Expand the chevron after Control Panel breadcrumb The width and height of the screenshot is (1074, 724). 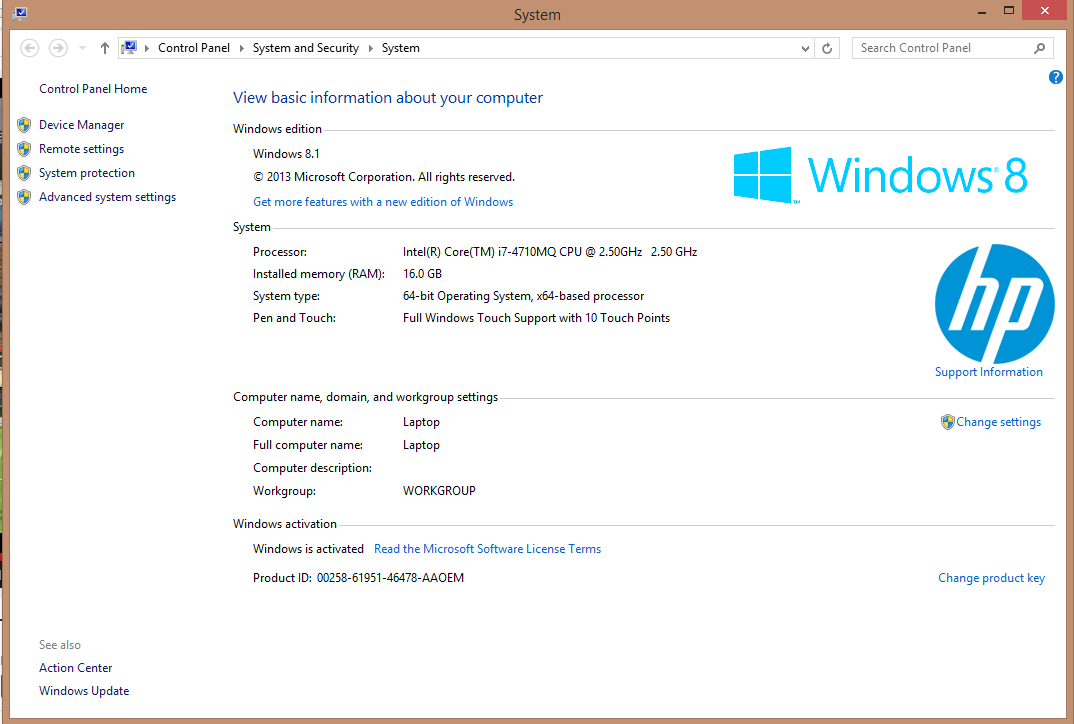tap(242, 48)
